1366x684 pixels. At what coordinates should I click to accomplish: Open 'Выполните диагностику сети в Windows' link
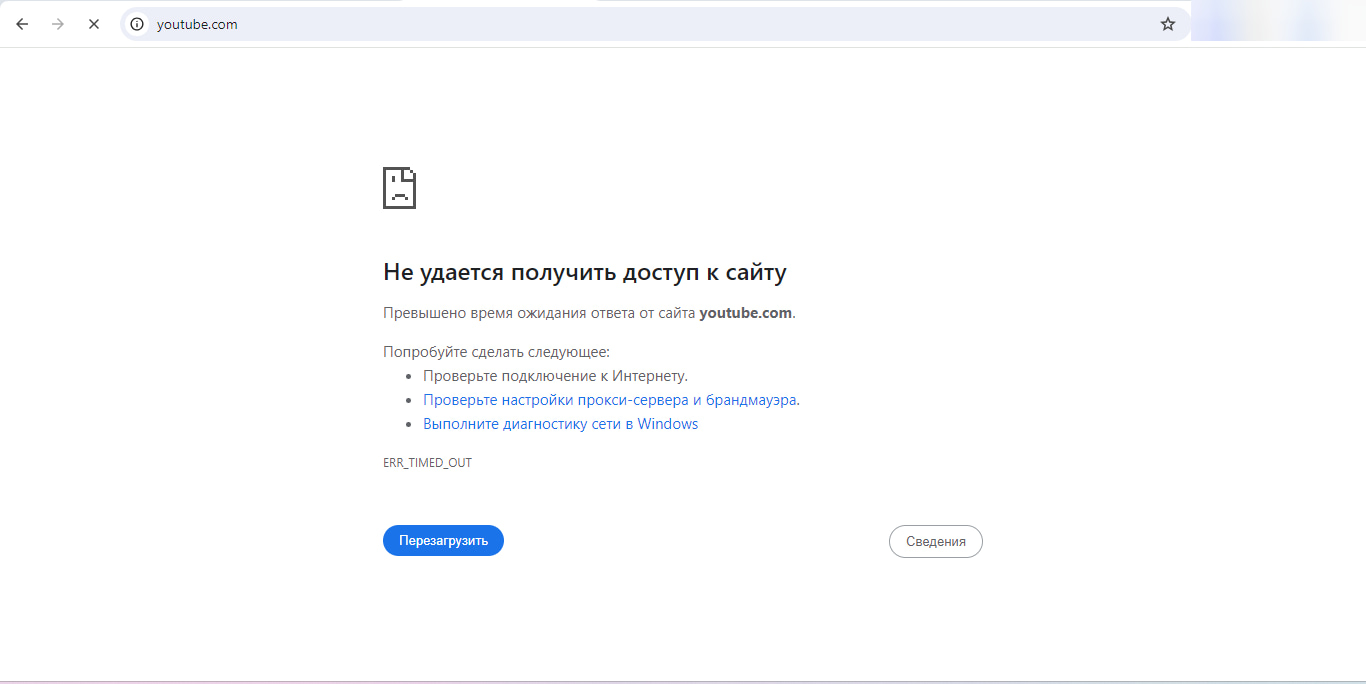(560, 424)
